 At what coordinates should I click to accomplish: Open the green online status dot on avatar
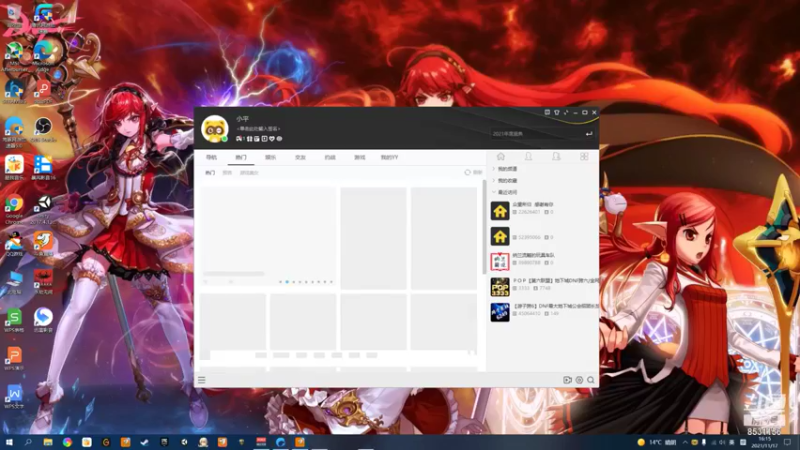[224, 139]
